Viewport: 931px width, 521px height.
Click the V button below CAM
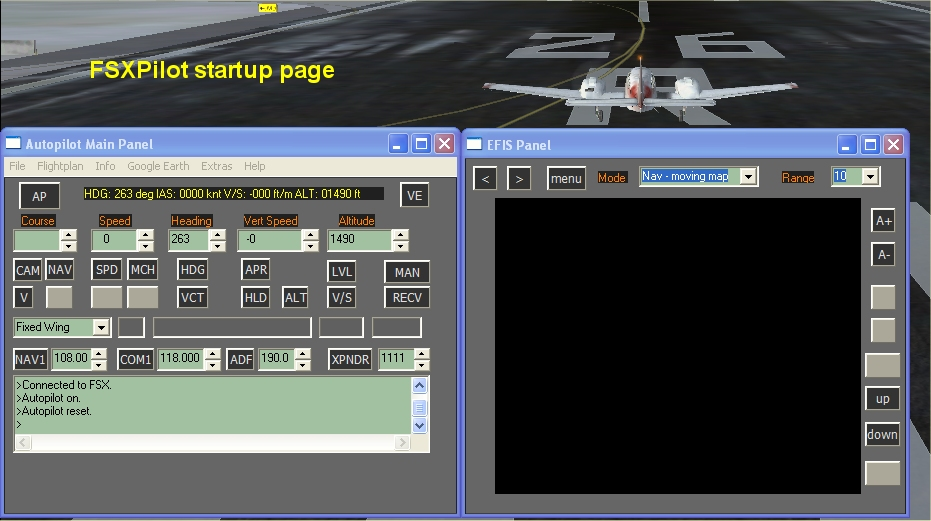coord(24,297)
